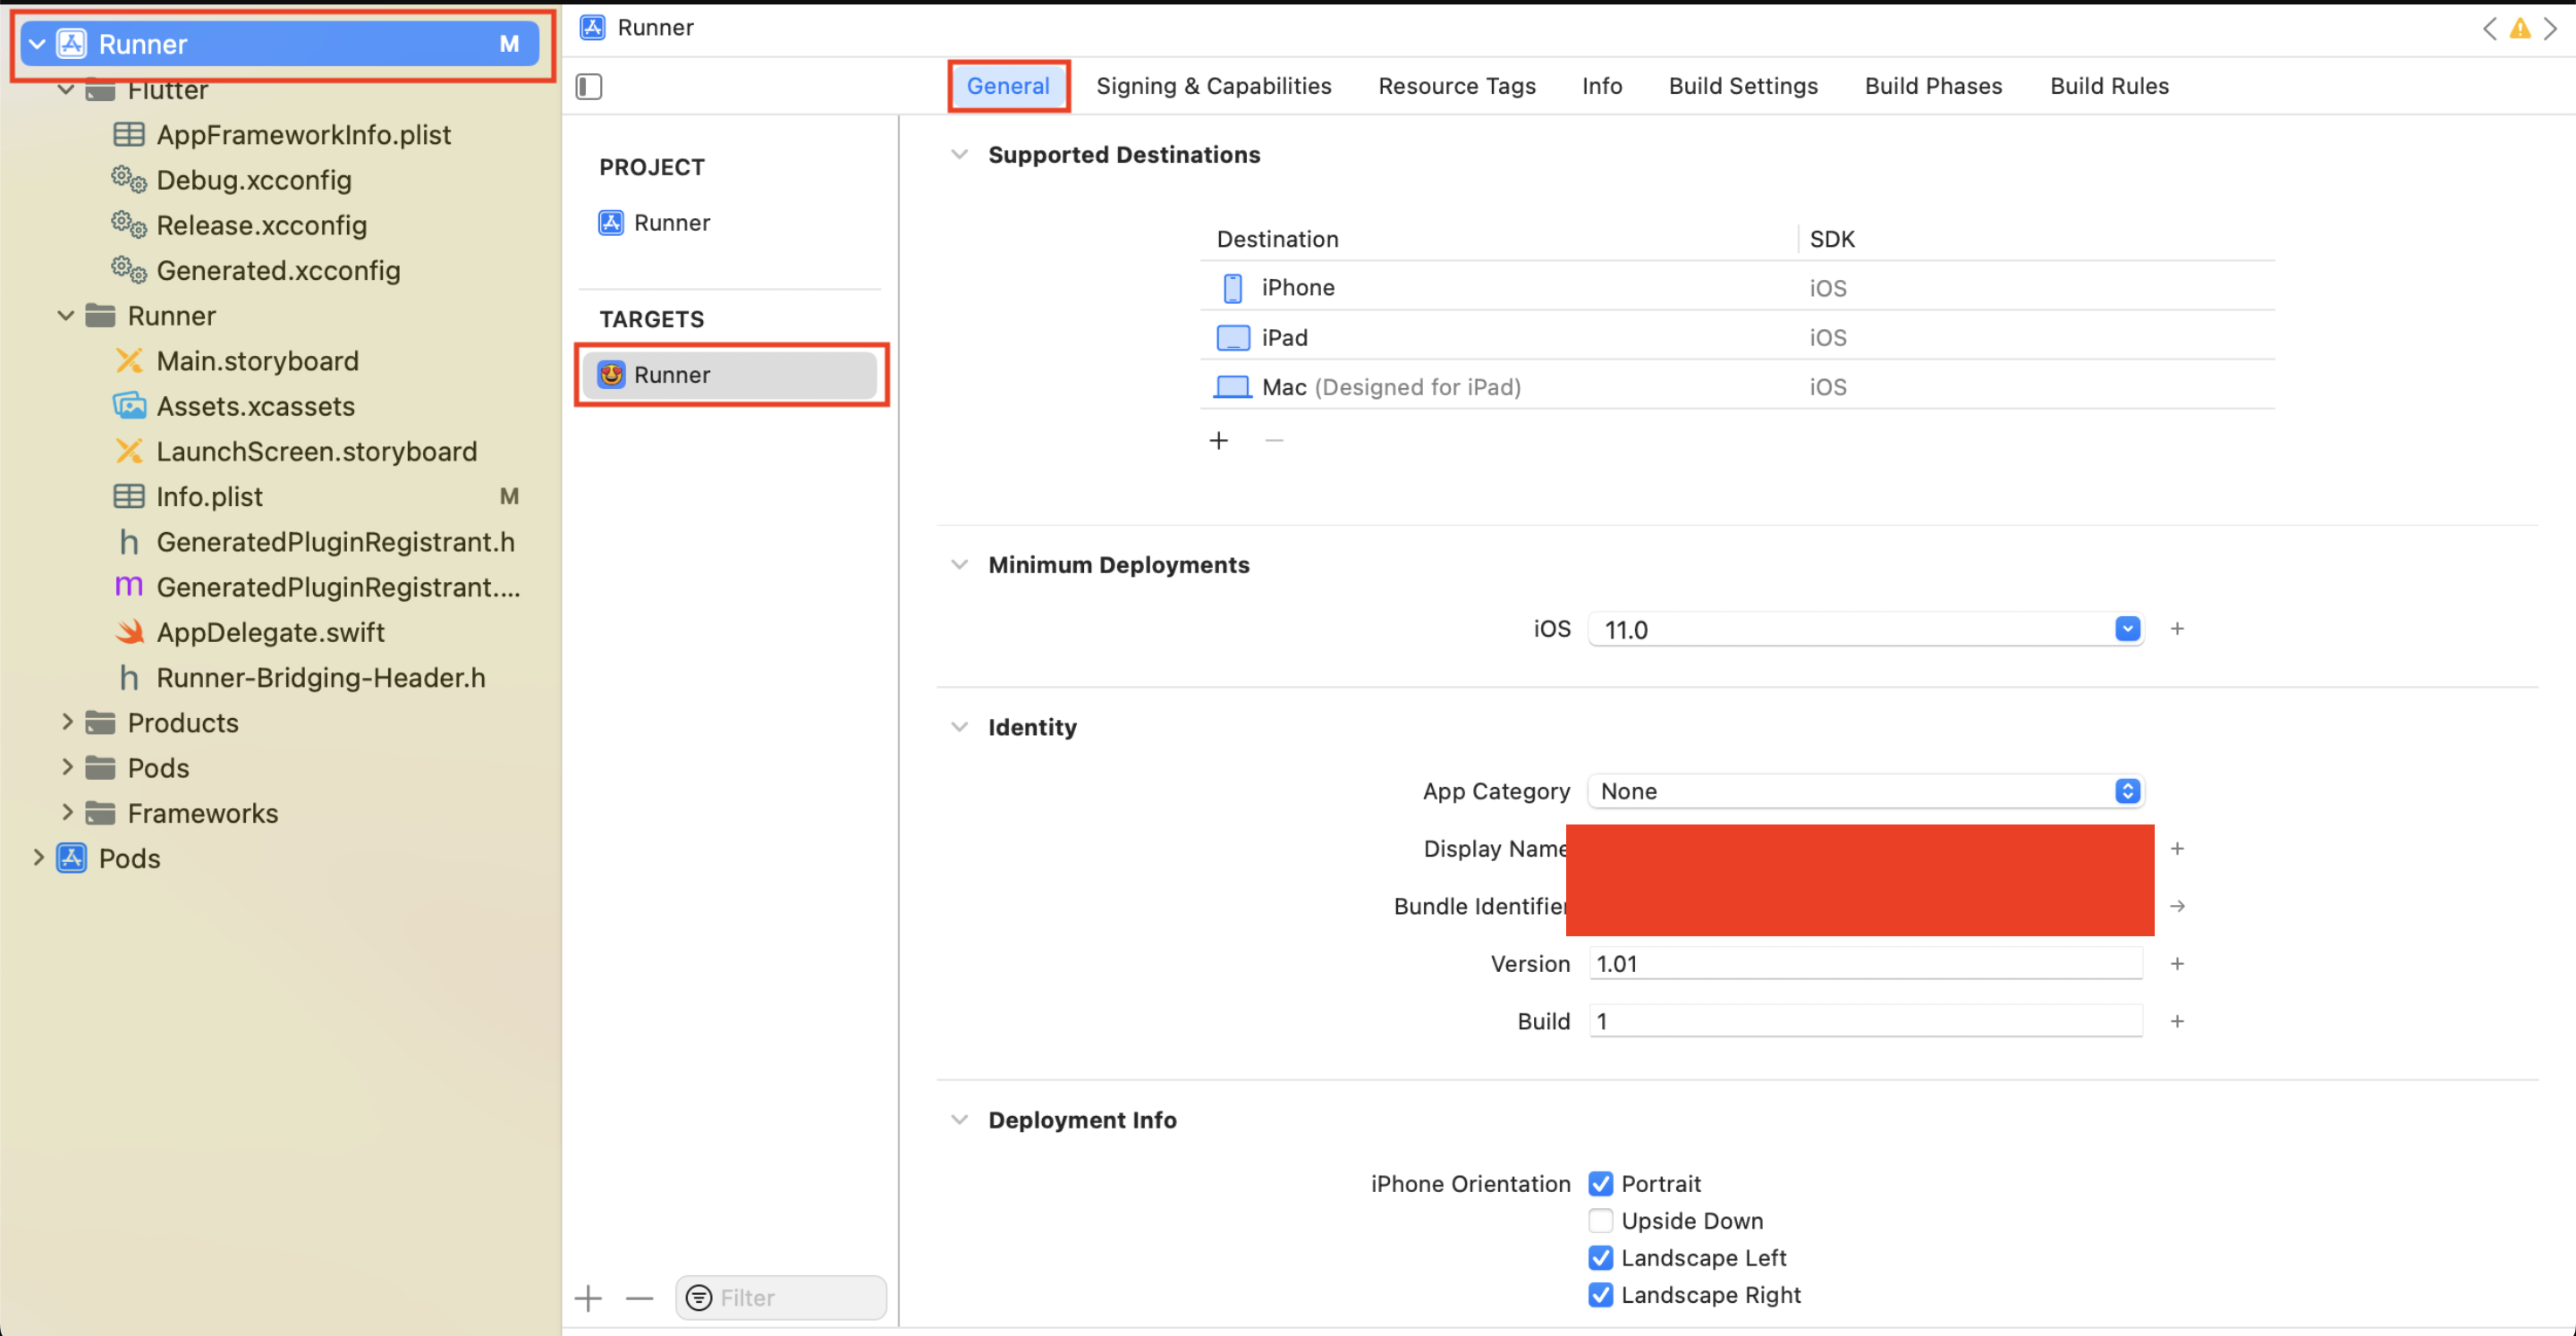Click the add target plus button at bottom

click(x=589, y=1298)
